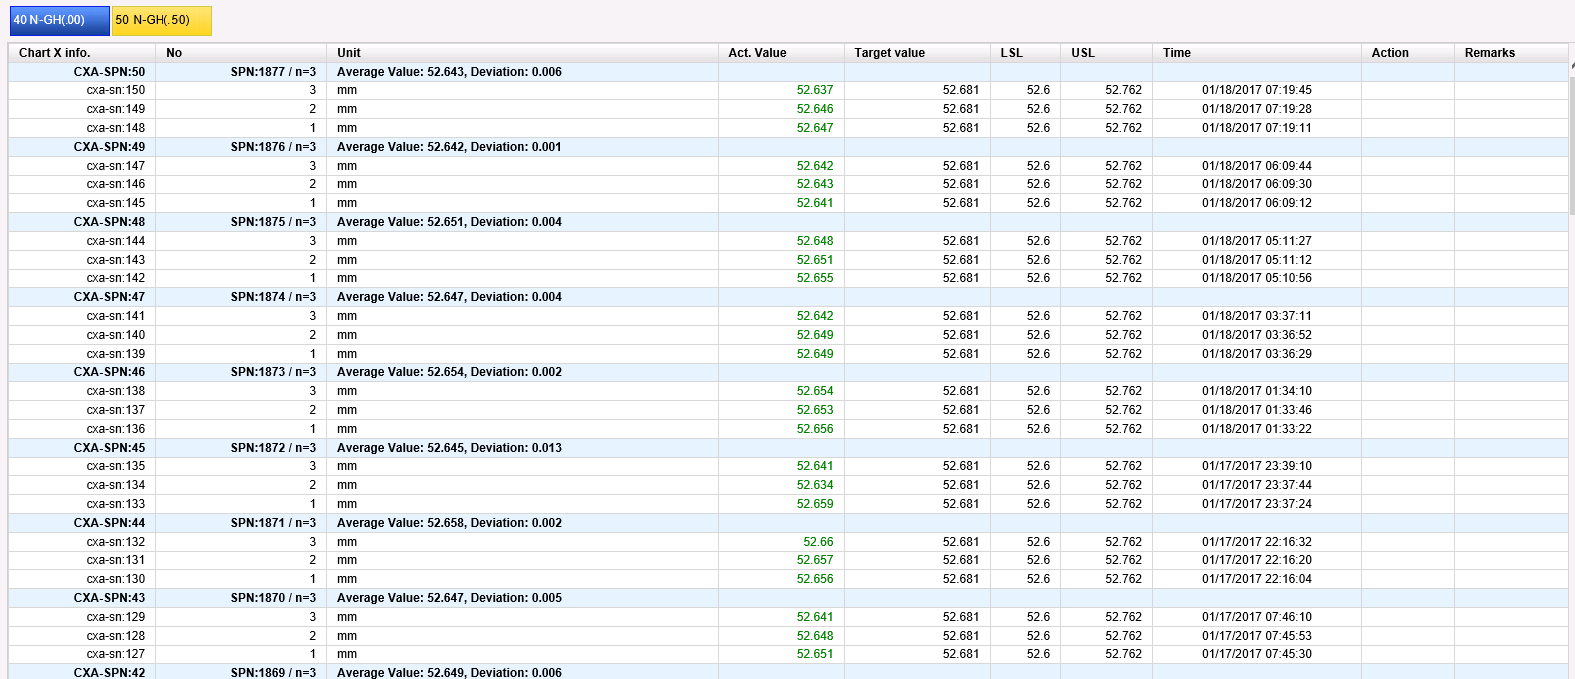Click time 01/17/2017 23:39:10
The width and height of the screenshot is (1575, 679).
pyautogui.click(x=1257, y=466)
